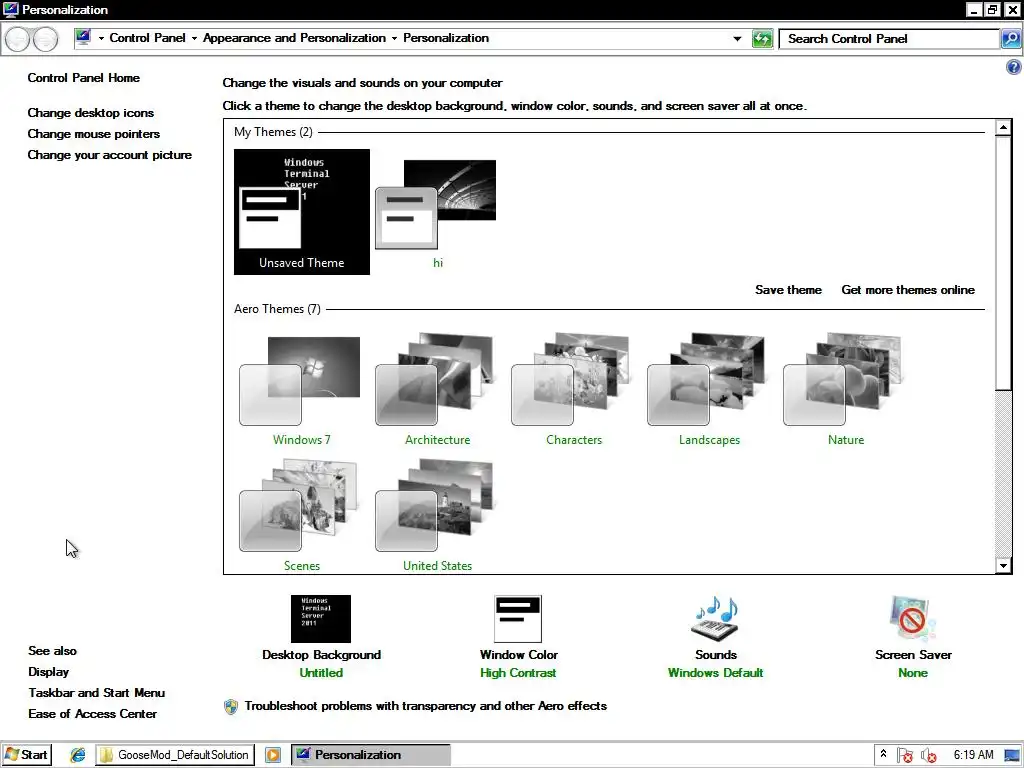
Task: Open Sounds settings icon
Action: (x=715, y=618)
